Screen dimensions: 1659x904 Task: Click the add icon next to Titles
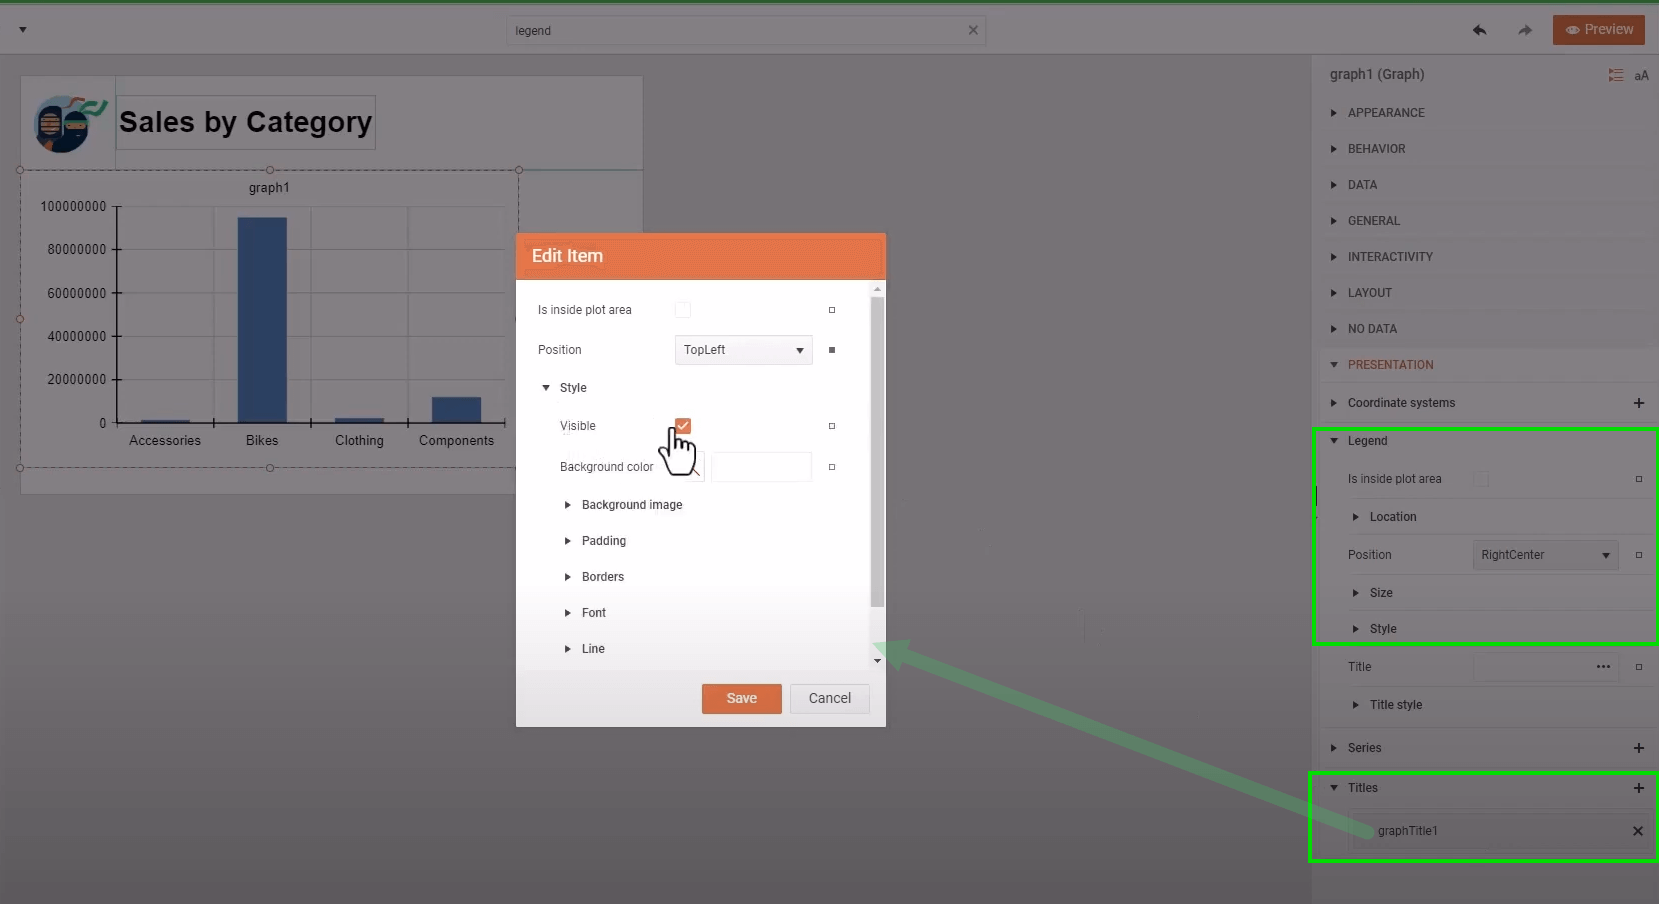click(1639, 788)
